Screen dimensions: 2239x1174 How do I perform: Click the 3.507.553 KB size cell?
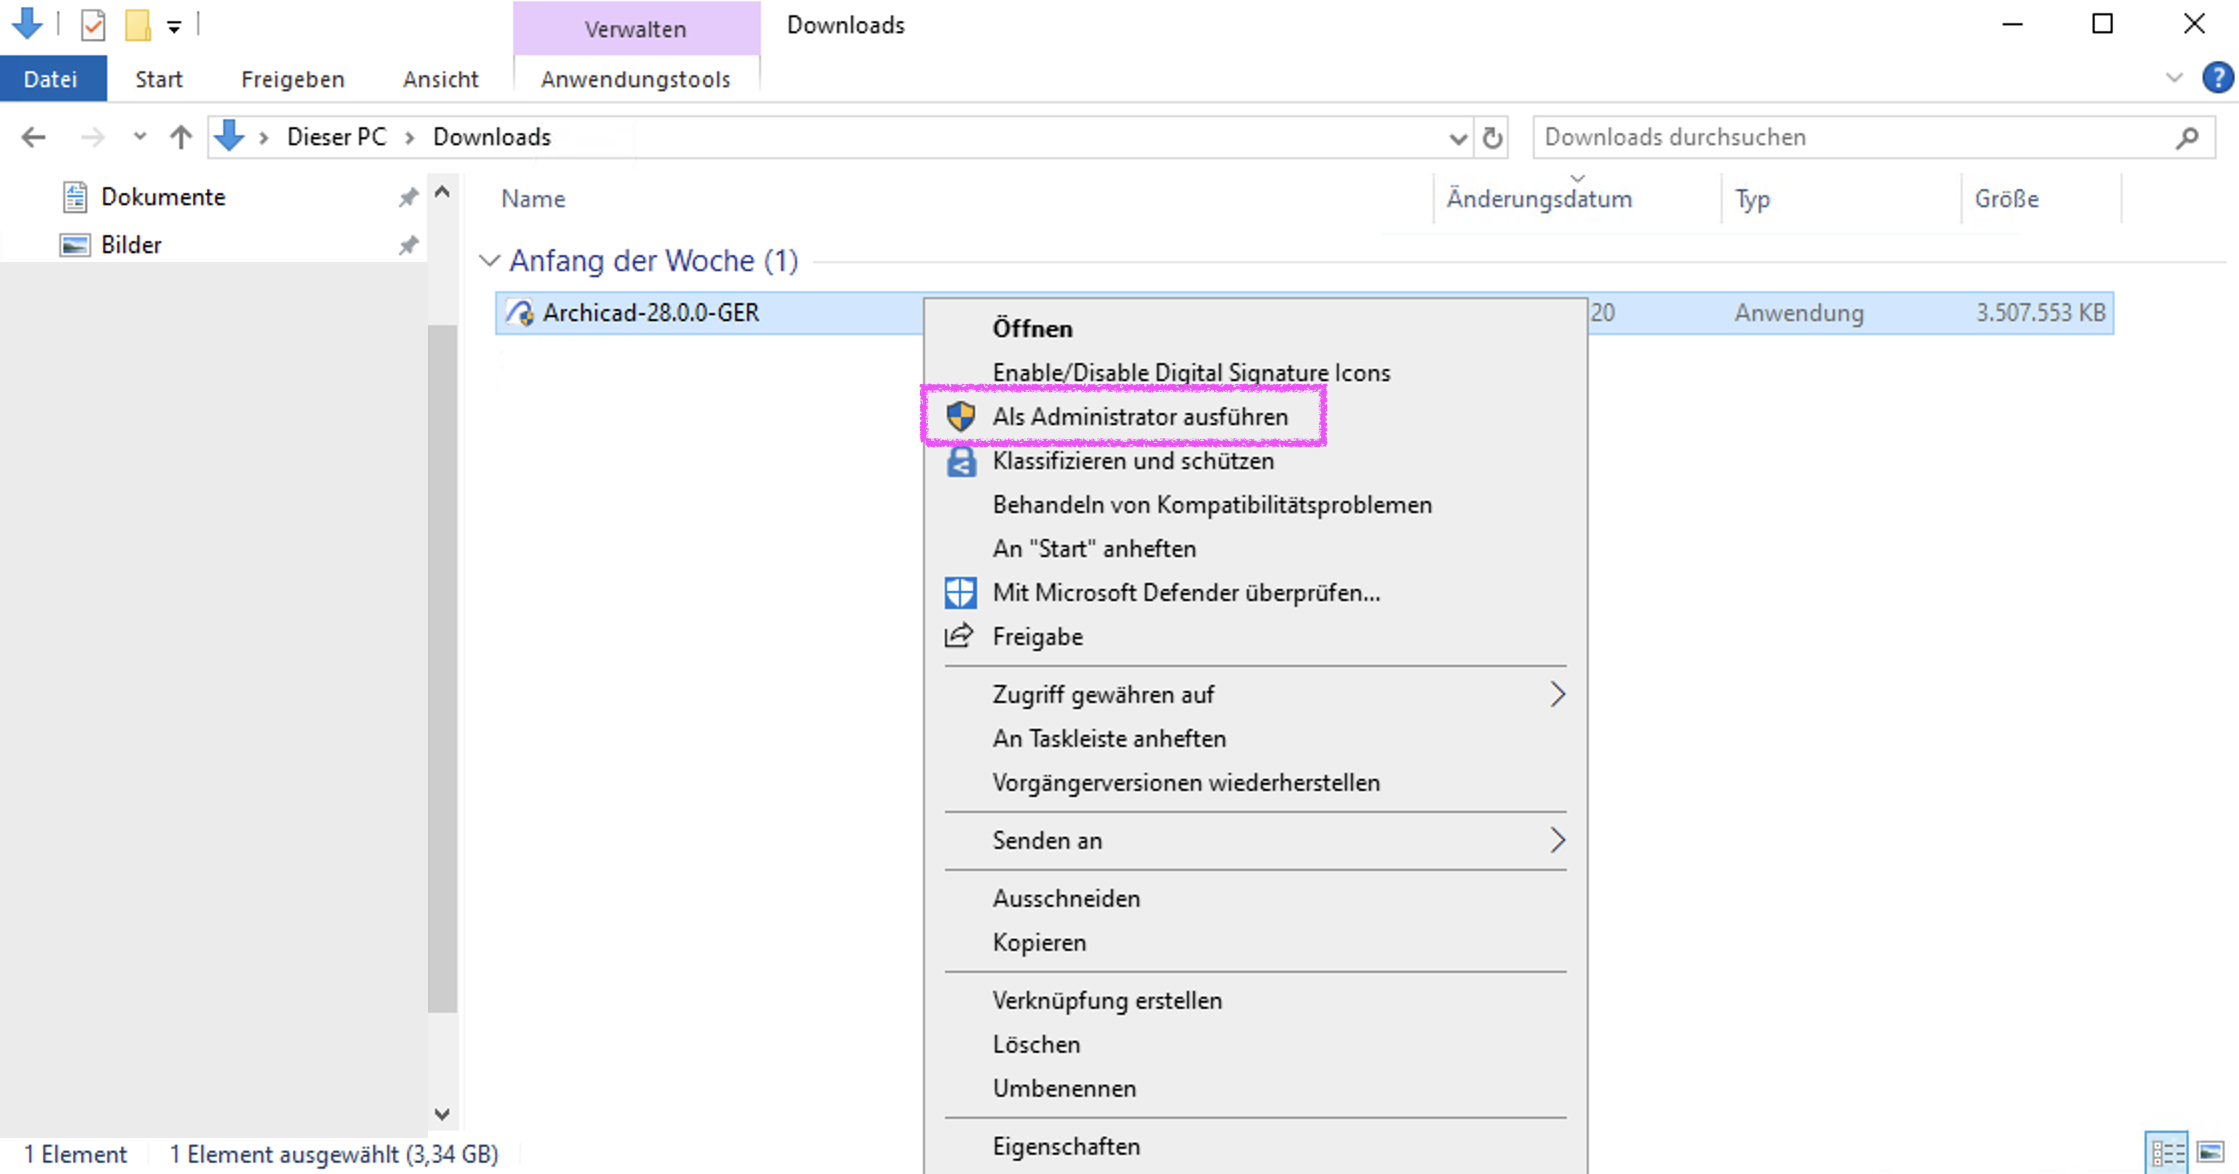(2040, 313)
